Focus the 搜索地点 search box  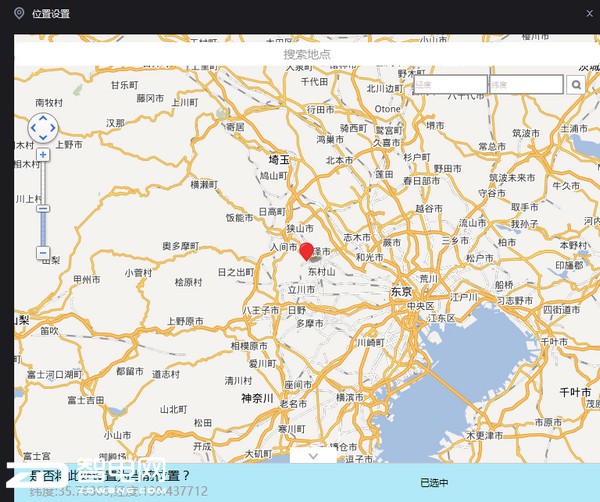[306, 54]
